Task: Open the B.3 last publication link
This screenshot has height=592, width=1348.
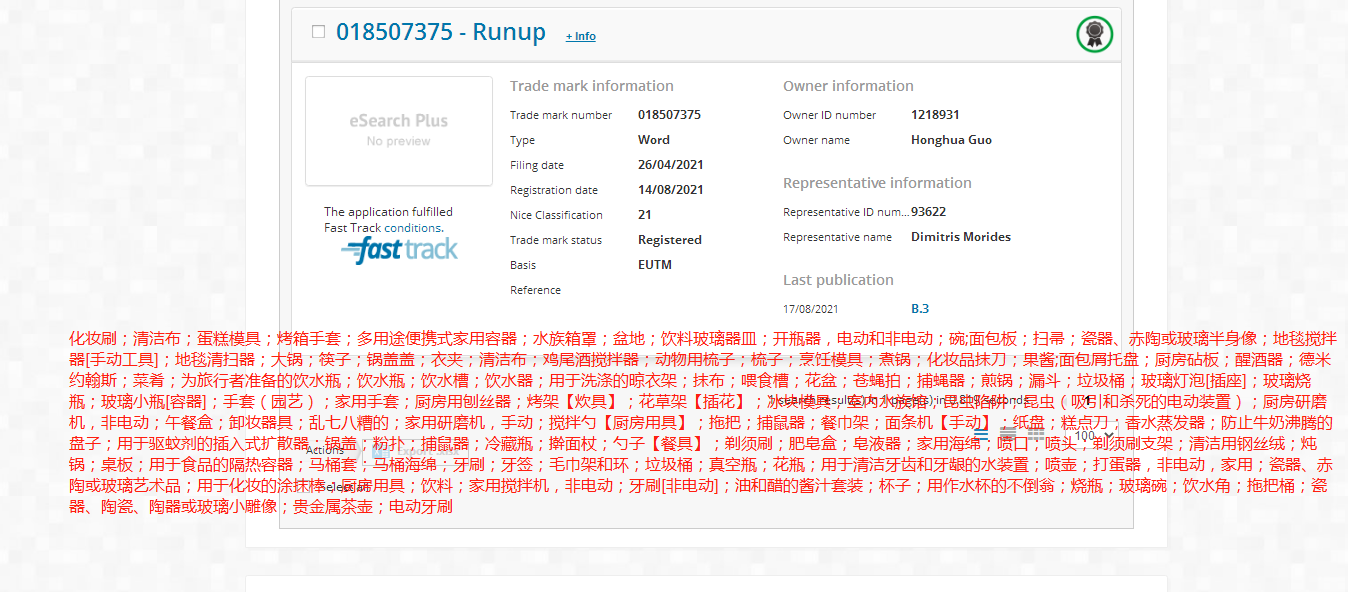Action: point(919,309)
